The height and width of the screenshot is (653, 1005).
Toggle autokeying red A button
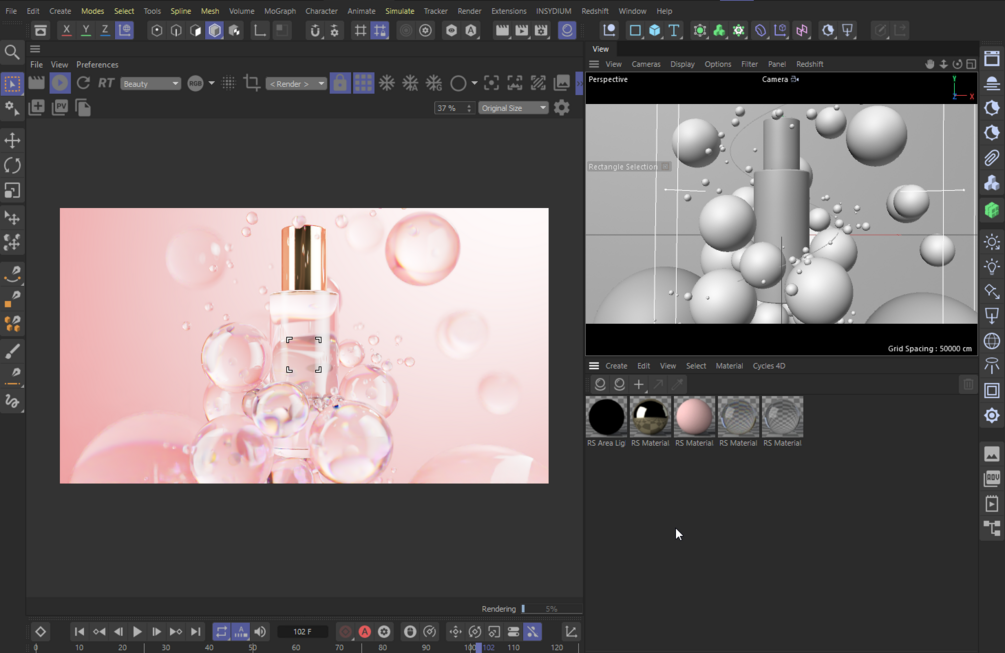365,632
